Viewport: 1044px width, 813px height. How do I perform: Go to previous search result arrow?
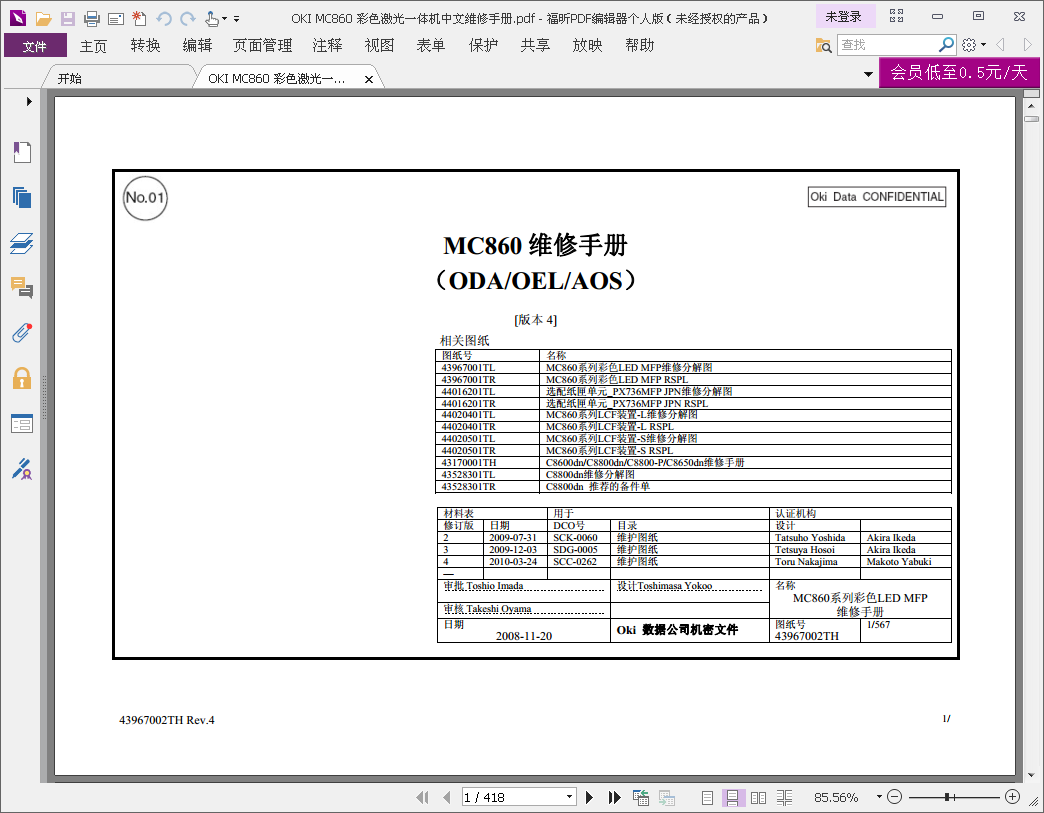point(1000,45)
